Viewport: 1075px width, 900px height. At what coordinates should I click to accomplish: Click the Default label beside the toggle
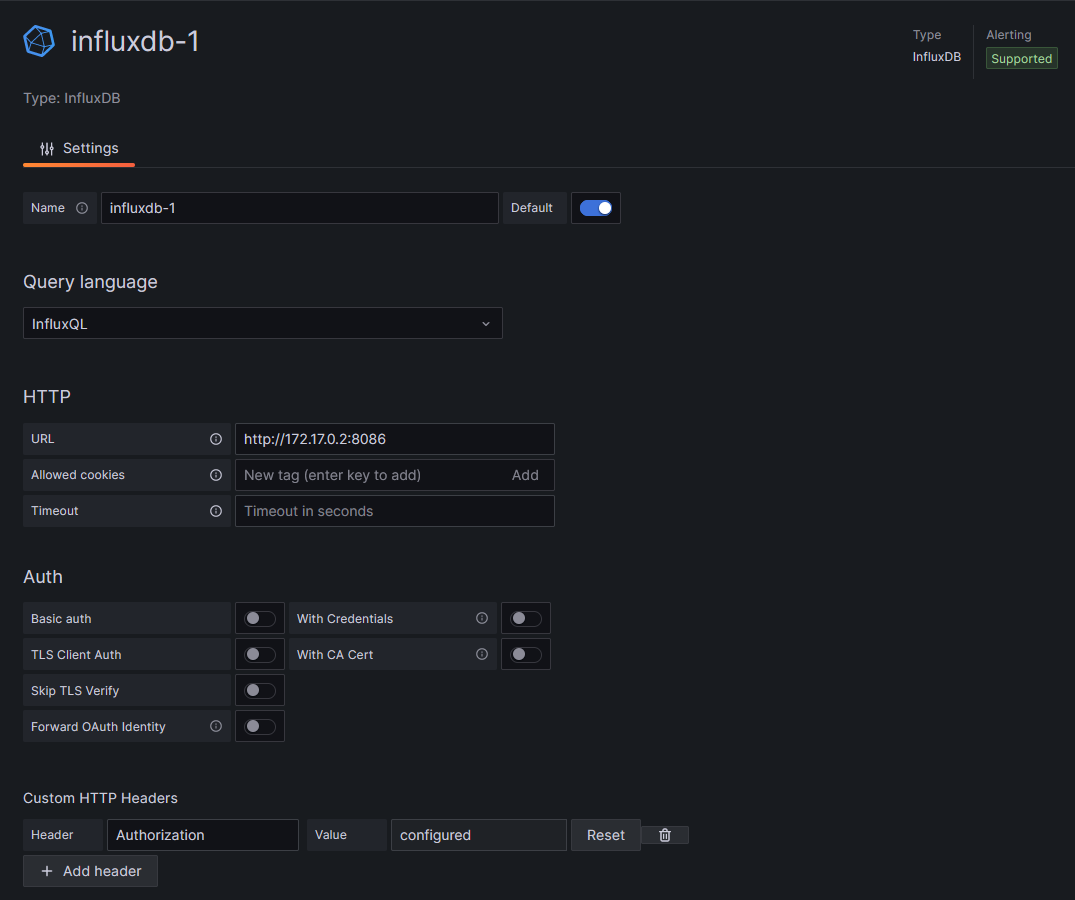pos(531,208)
